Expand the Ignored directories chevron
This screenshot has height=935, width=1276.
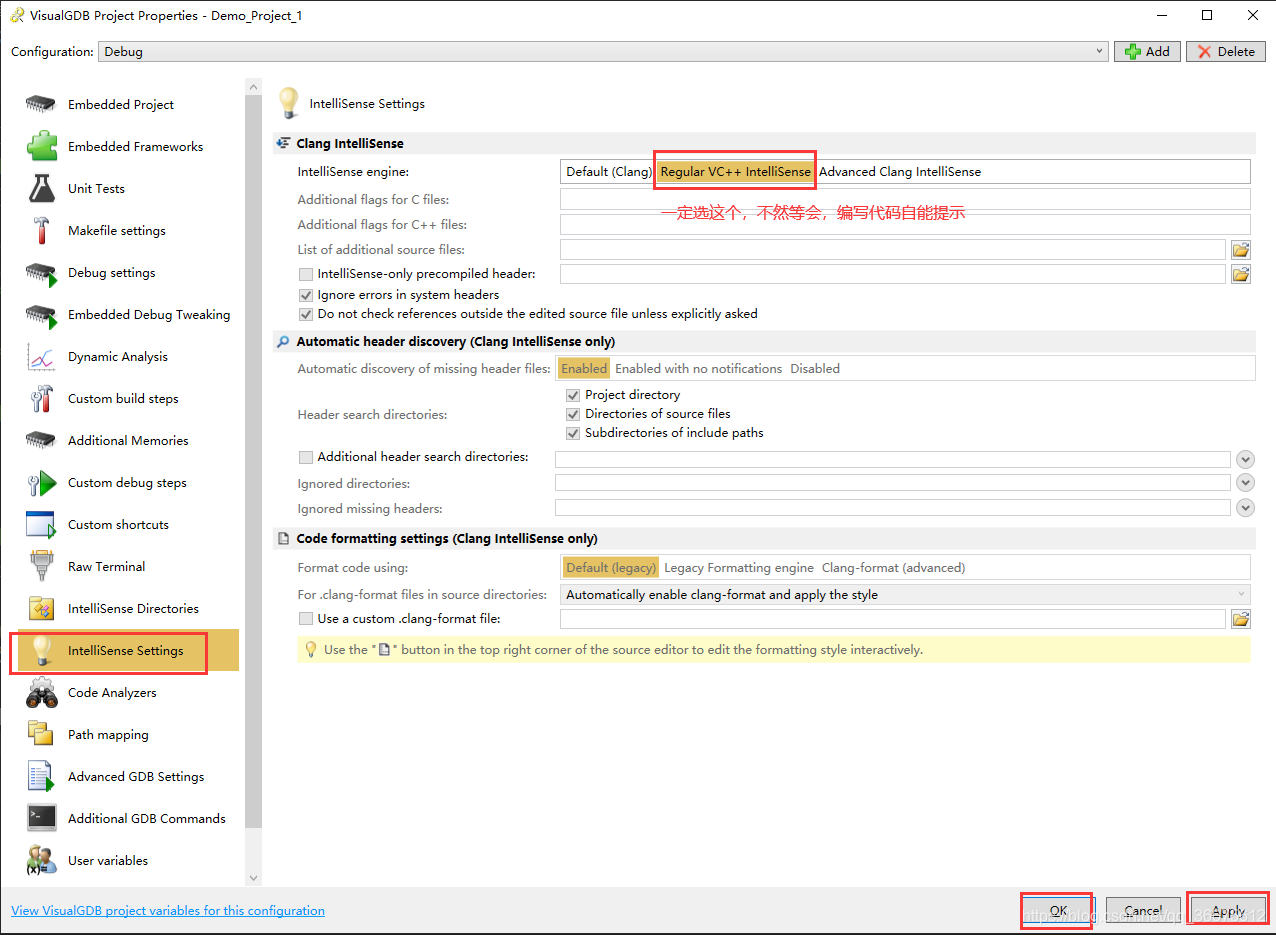(1245, 483)
